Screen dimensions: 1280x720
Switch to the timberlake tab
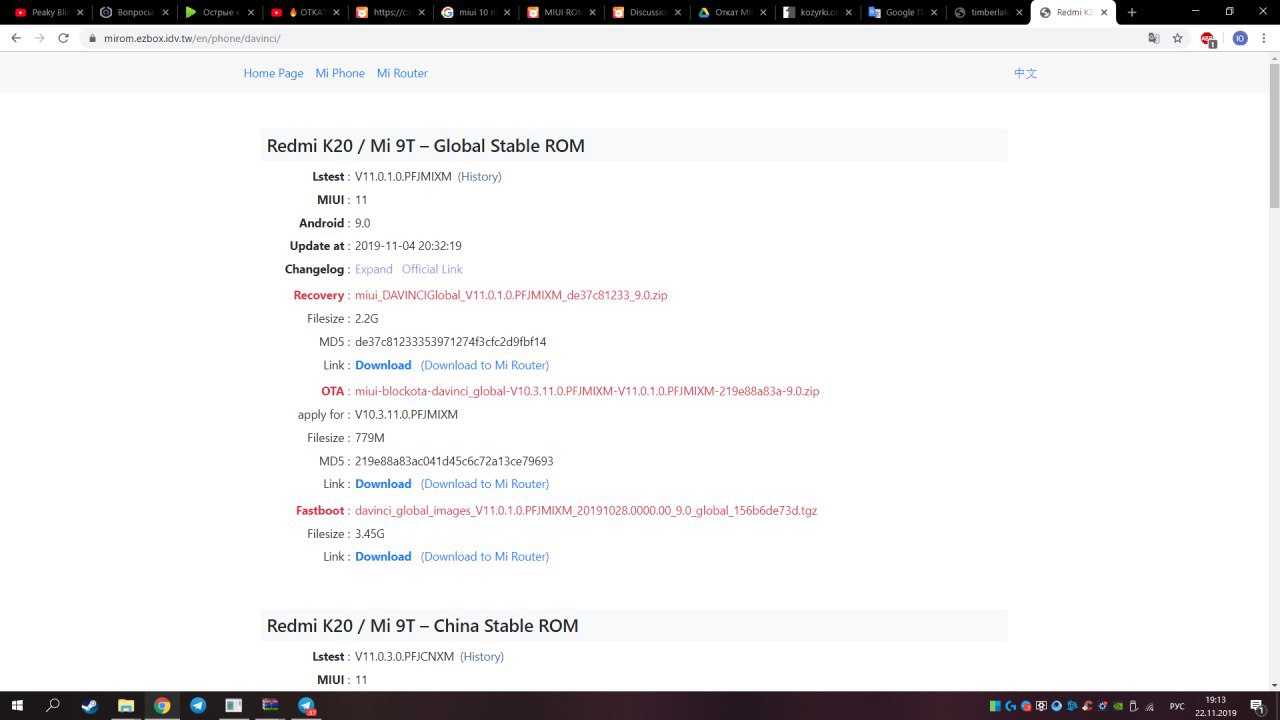pyautogui.click(x=987, y=12)
